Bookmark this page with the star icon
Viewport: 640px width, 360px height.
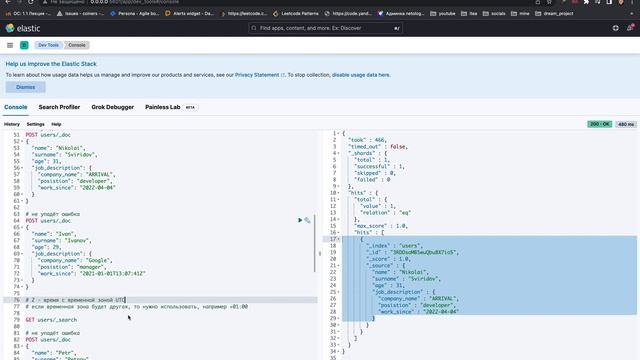[x=549, y=2]
